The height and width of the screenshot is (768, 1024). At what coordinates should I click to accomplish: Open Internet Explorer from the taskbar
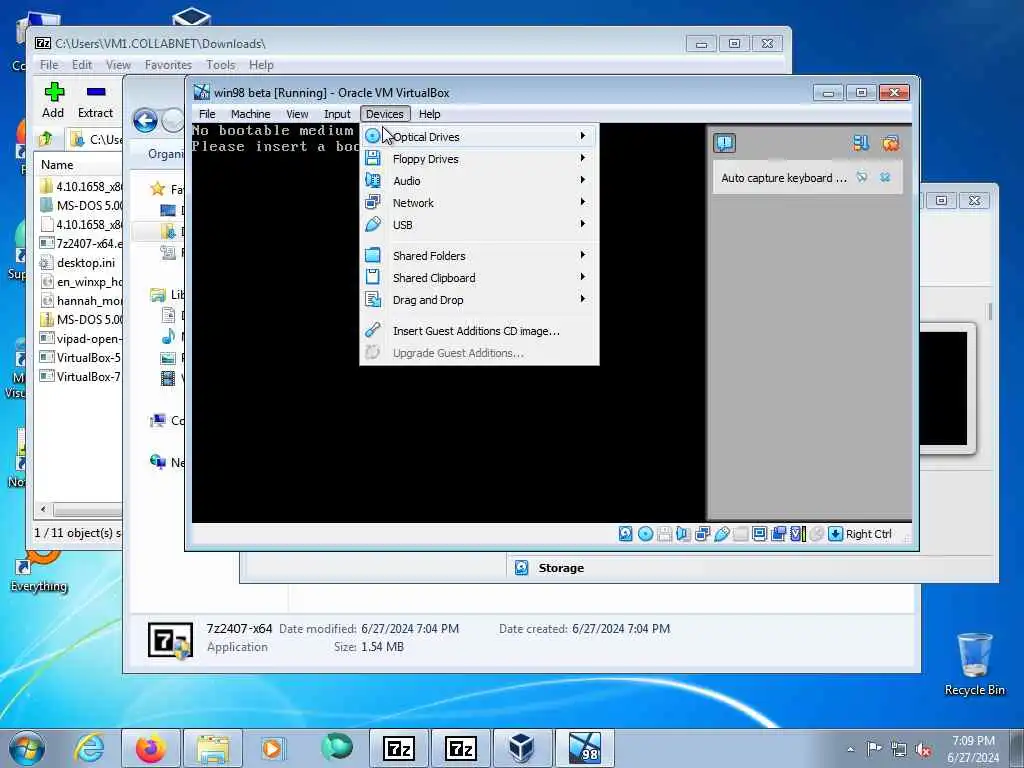[x=89, y=748]
